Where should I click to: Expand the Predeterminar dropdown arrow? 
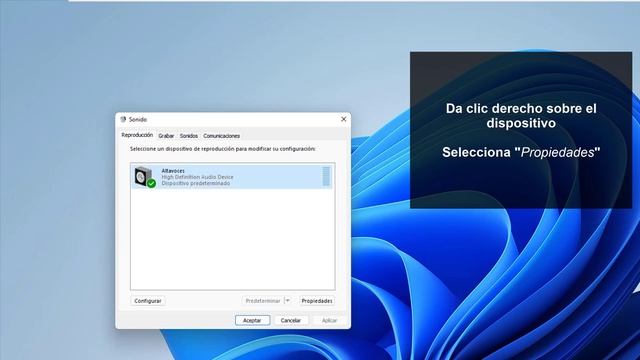click(x=287, y=301)
